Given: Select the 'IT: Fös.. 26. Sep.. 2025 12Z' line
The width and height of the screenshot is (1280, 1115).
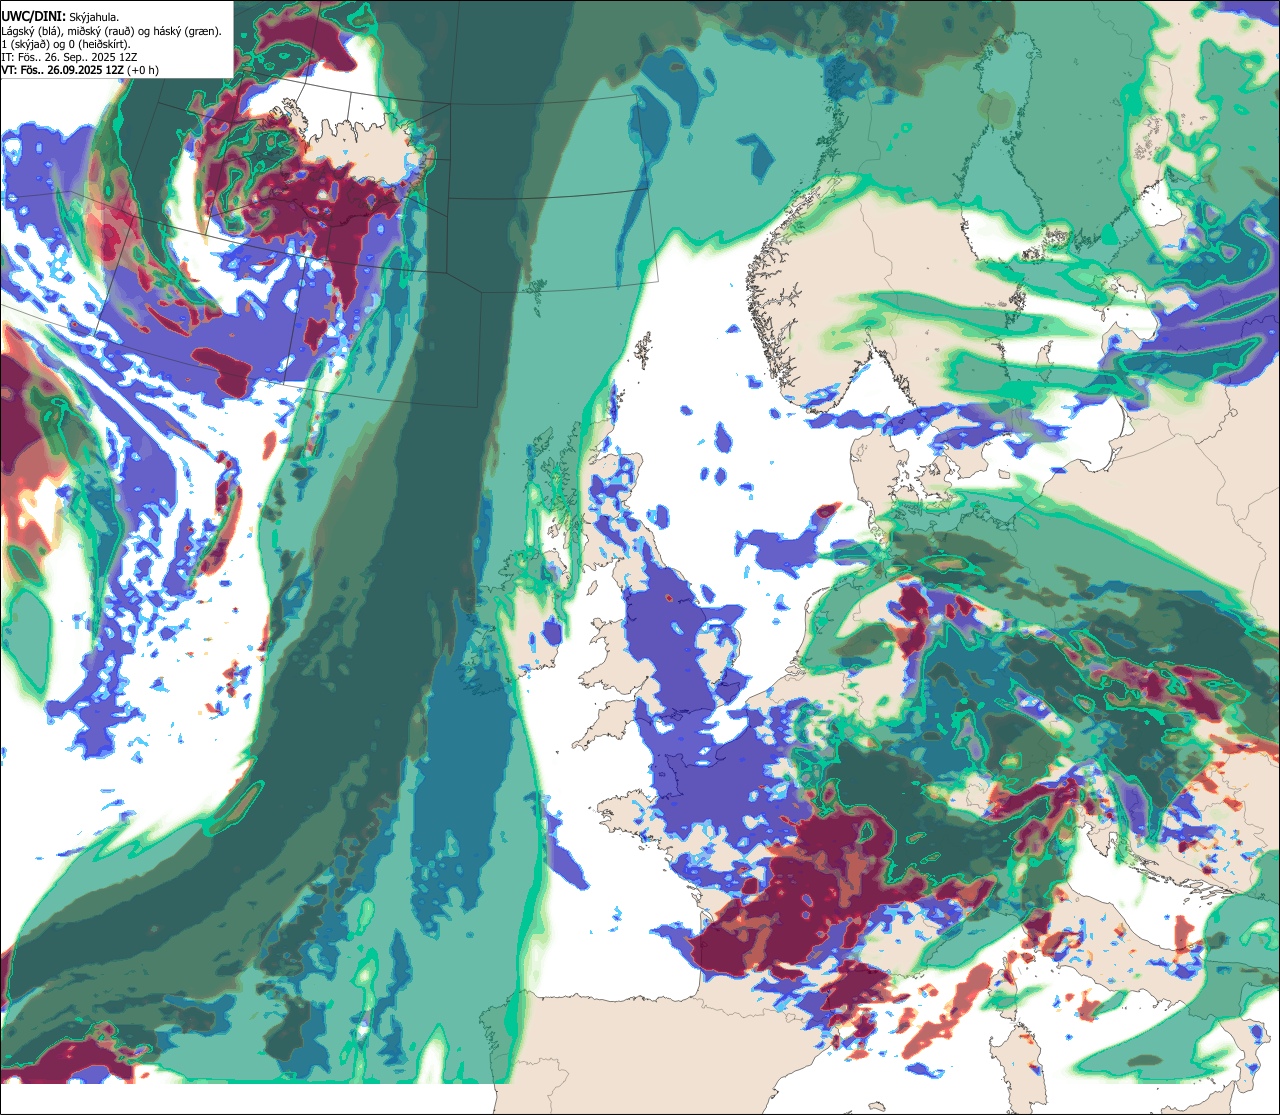Looking at the screenshot, I should tap(70, 57).
